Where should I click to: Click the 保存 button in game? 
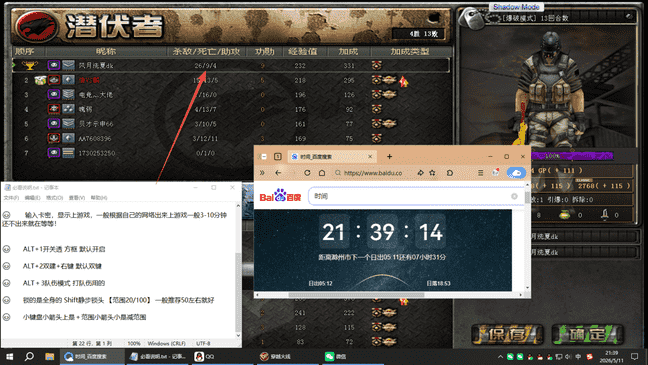(x=507, y=334)
